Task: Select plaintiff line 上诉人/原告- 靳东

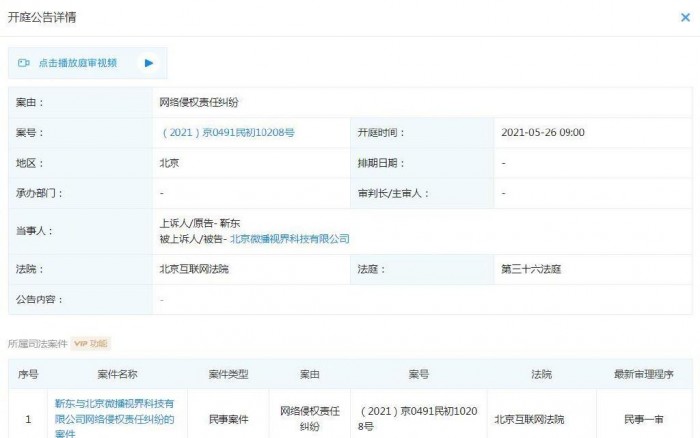Action: 200,223
